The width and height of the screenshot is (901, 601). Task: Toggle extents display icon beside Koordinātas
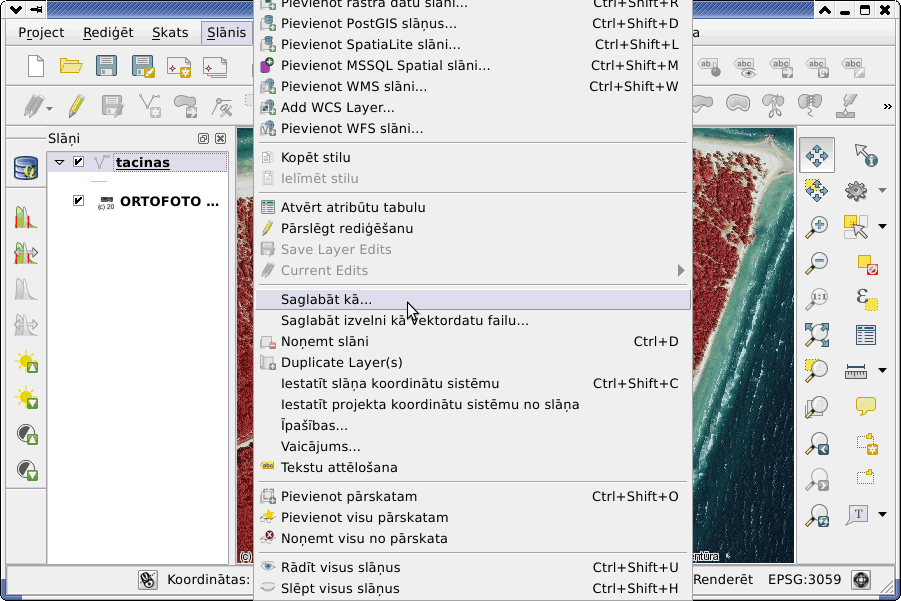coord(148,580)
